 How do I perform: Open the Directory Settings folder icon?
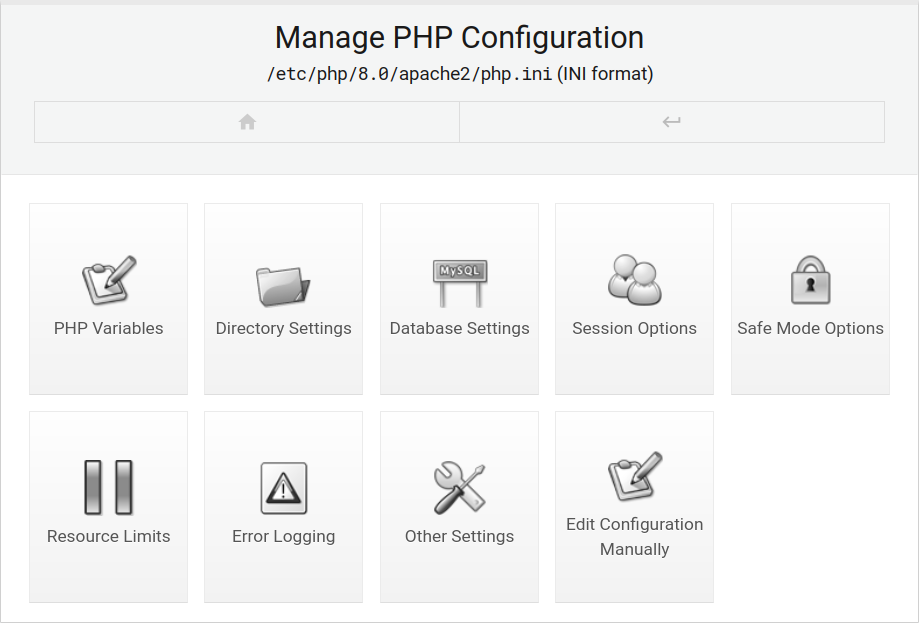point(283,284)
